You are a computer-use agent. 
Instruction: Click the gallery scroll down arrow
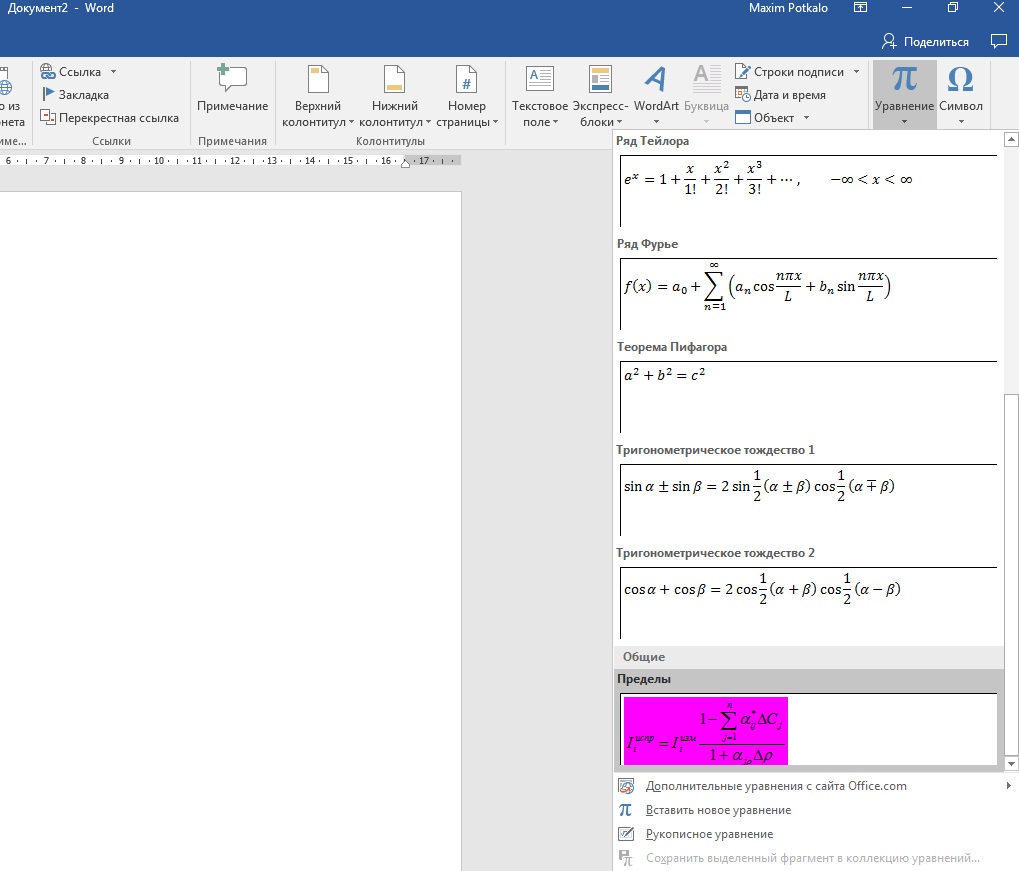pos(1011,764)
